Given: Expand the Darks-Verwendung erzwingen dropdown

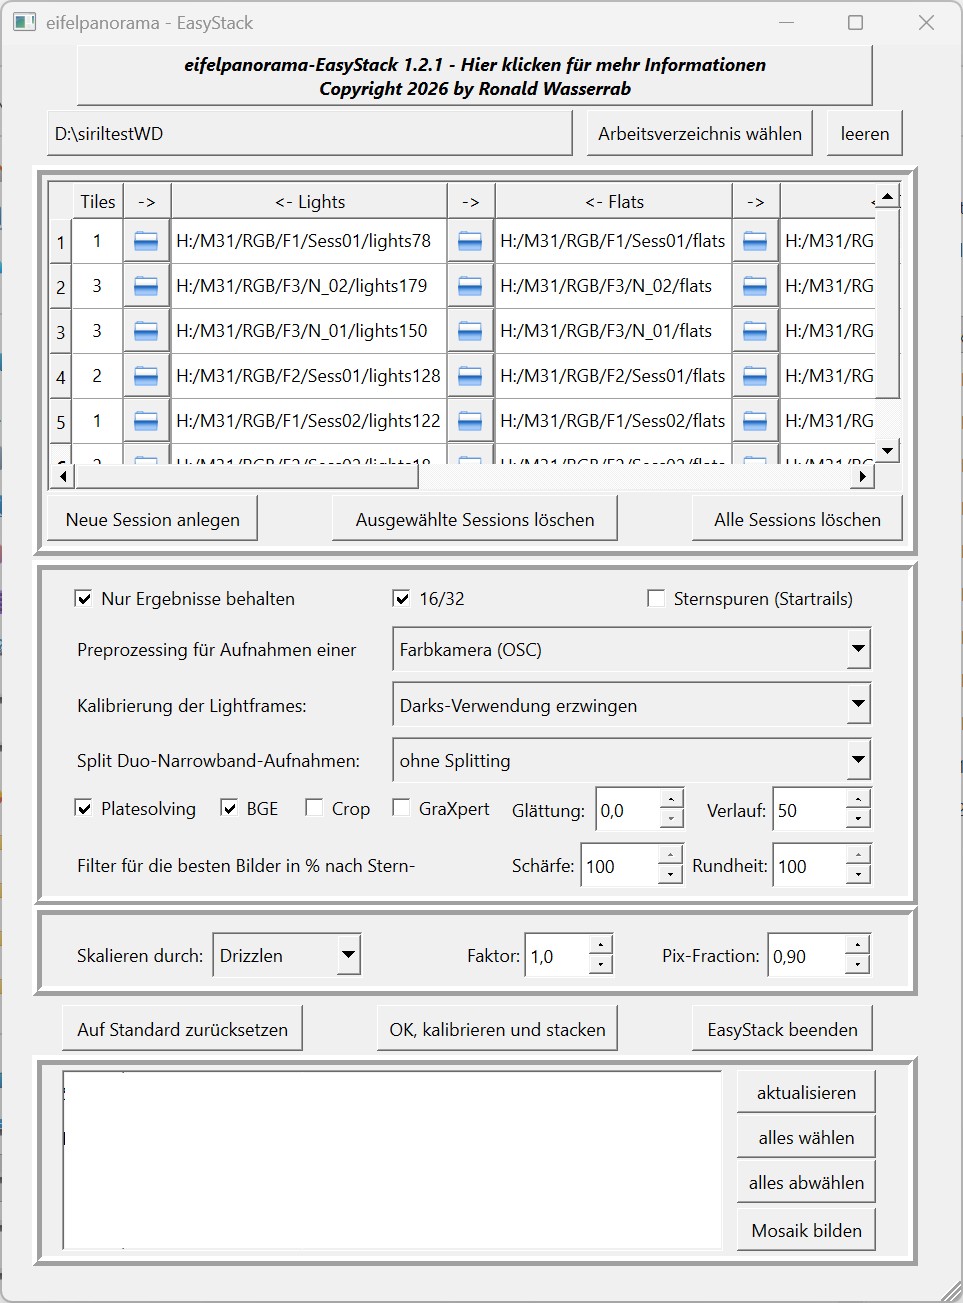Looking at the screenshot, I should point(858,705).
